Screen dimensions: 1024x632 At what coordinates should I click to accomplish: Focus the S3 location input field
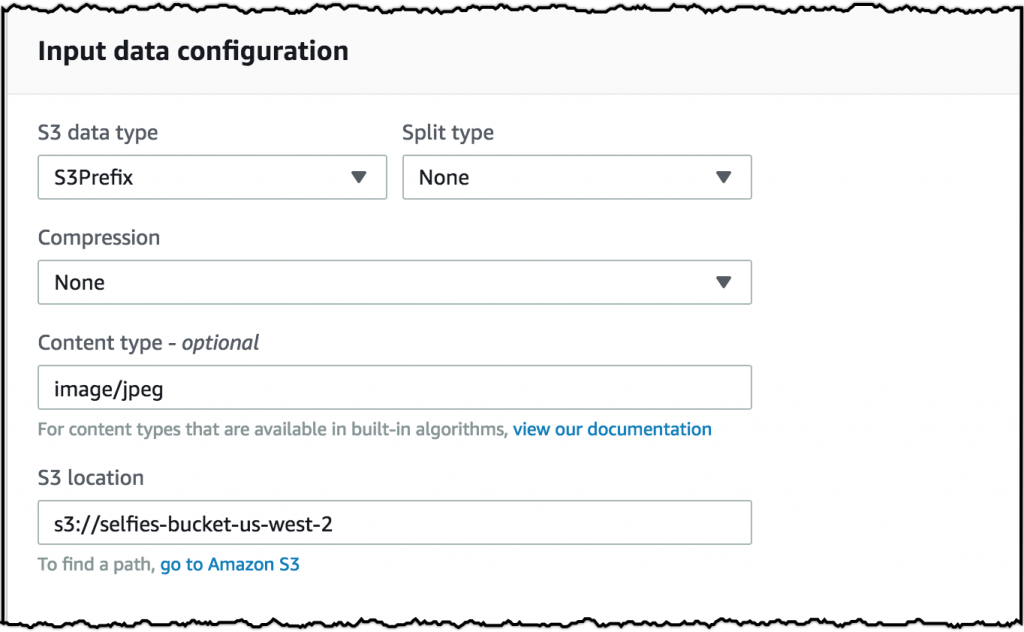point(394,522)
